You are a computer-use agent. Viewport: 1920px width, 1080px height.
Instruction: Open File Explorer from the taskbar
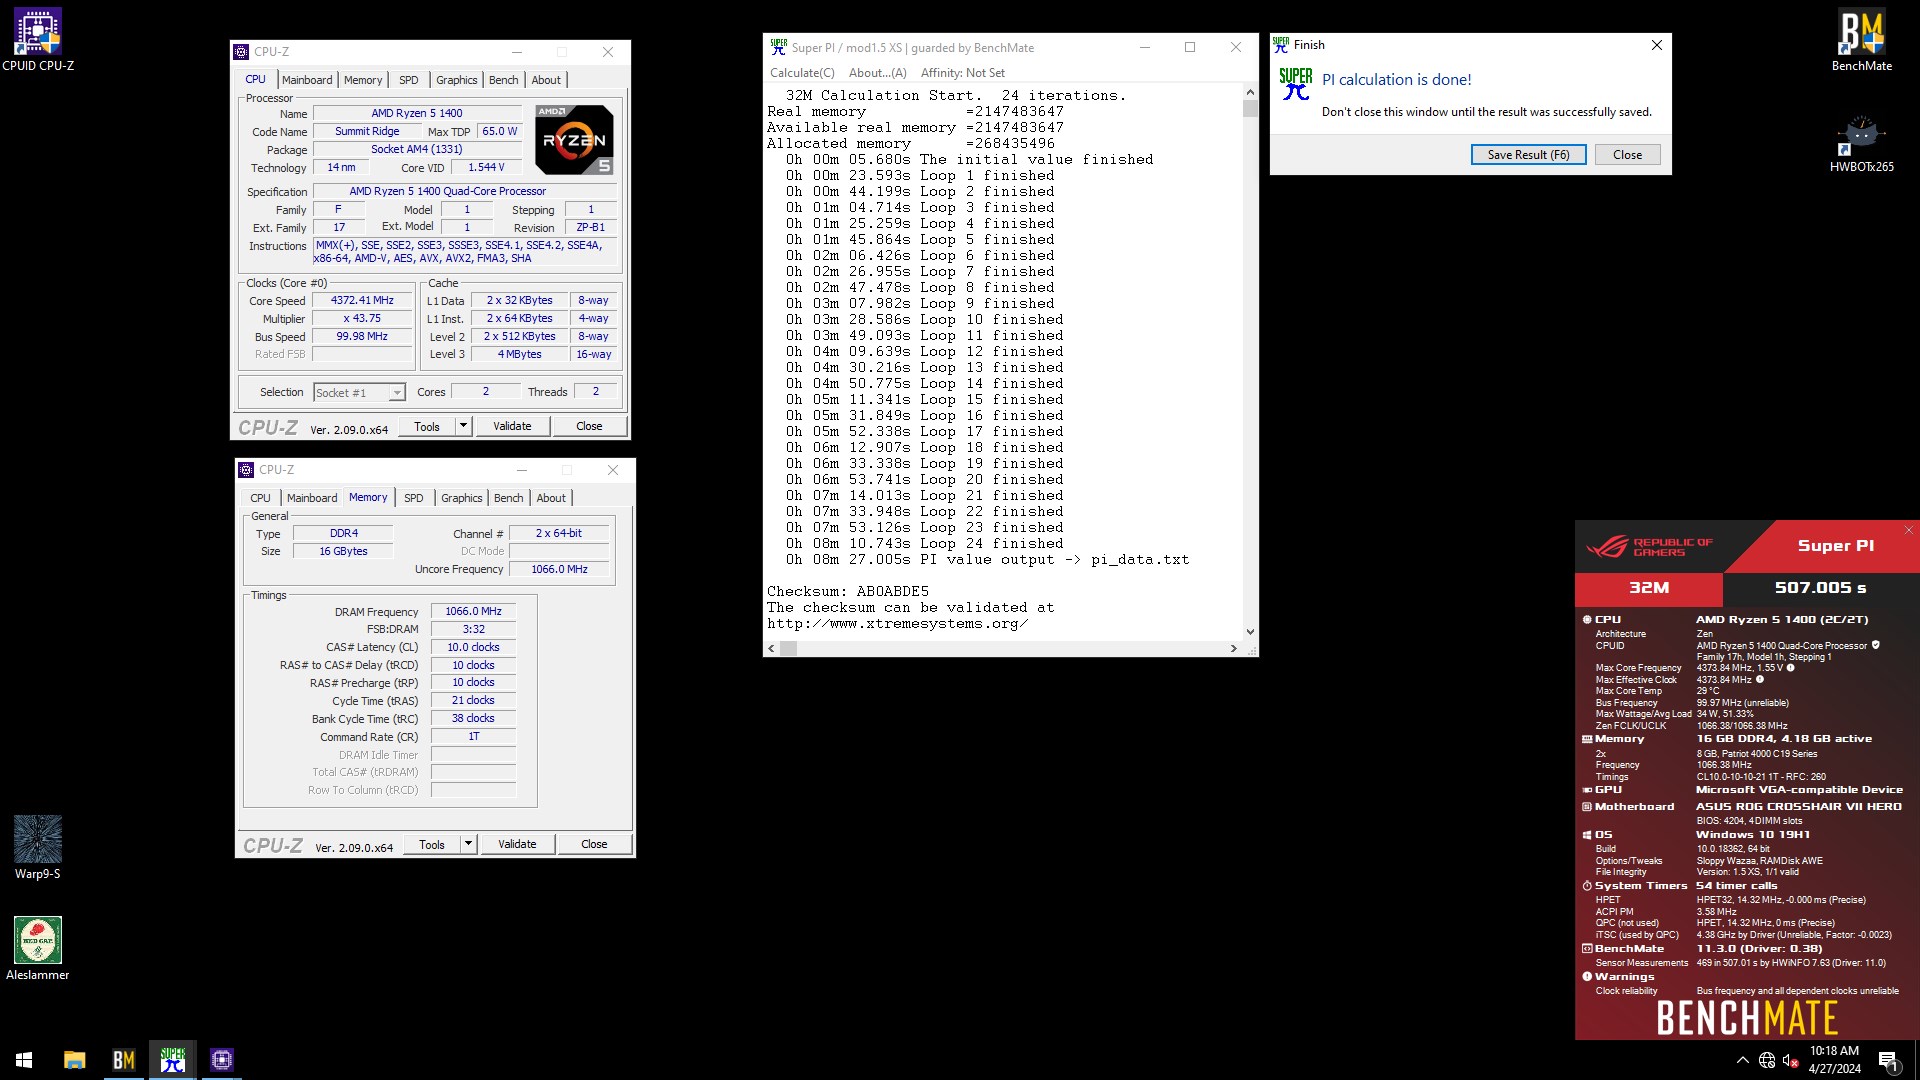(x=75, y=1060)
